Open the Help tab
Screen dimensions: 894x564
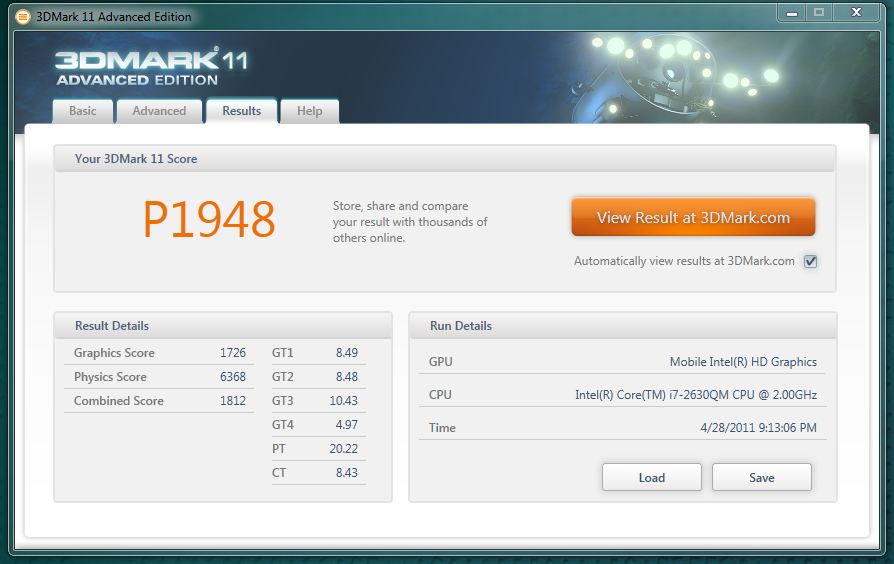click(310, 111)
